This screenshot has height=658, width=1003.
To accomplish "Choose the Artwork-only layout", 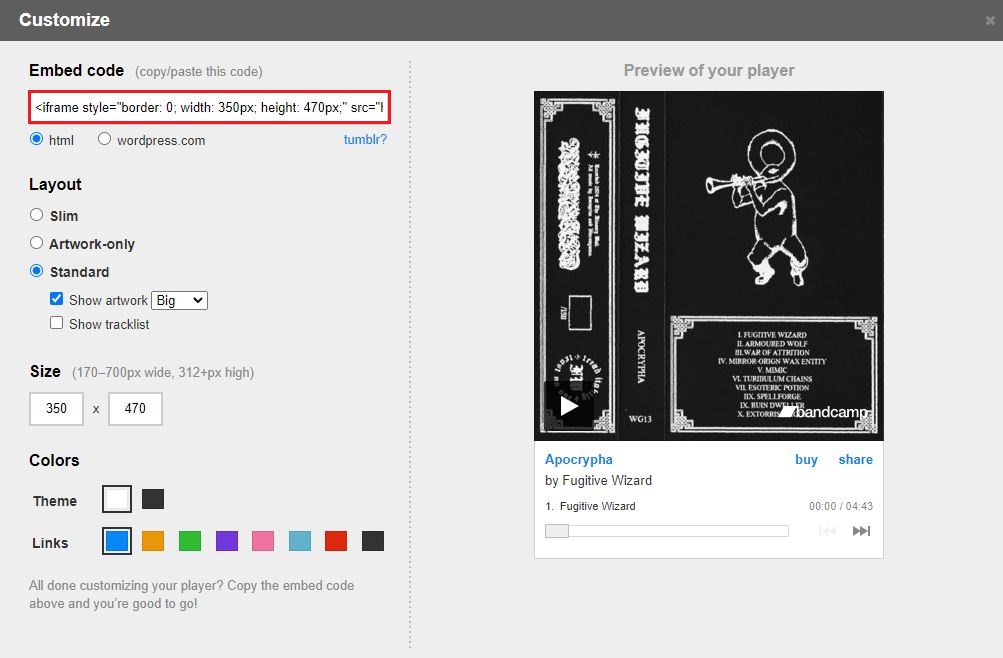I will coord(36,243).
